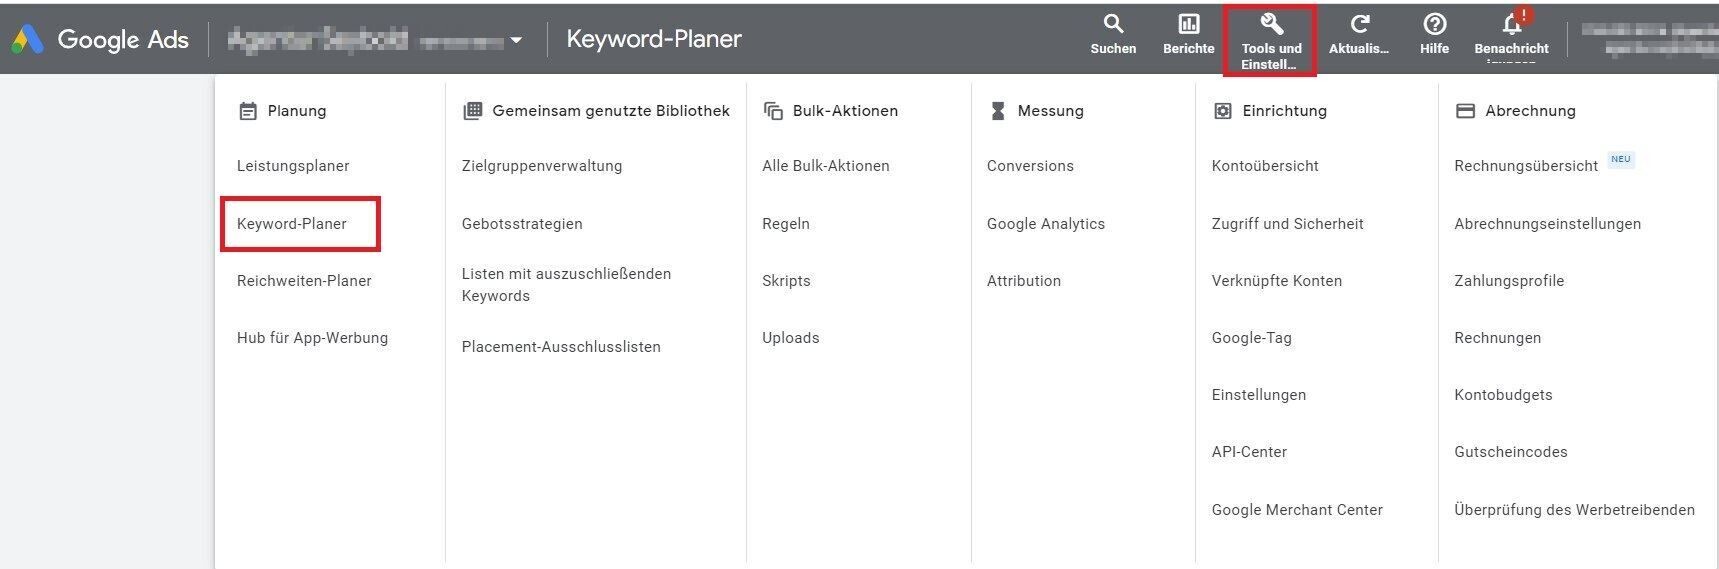Screen dimensions: 1719x569
Task: Open Placement-Ausschlusslisten
Action: coord(561,347)
